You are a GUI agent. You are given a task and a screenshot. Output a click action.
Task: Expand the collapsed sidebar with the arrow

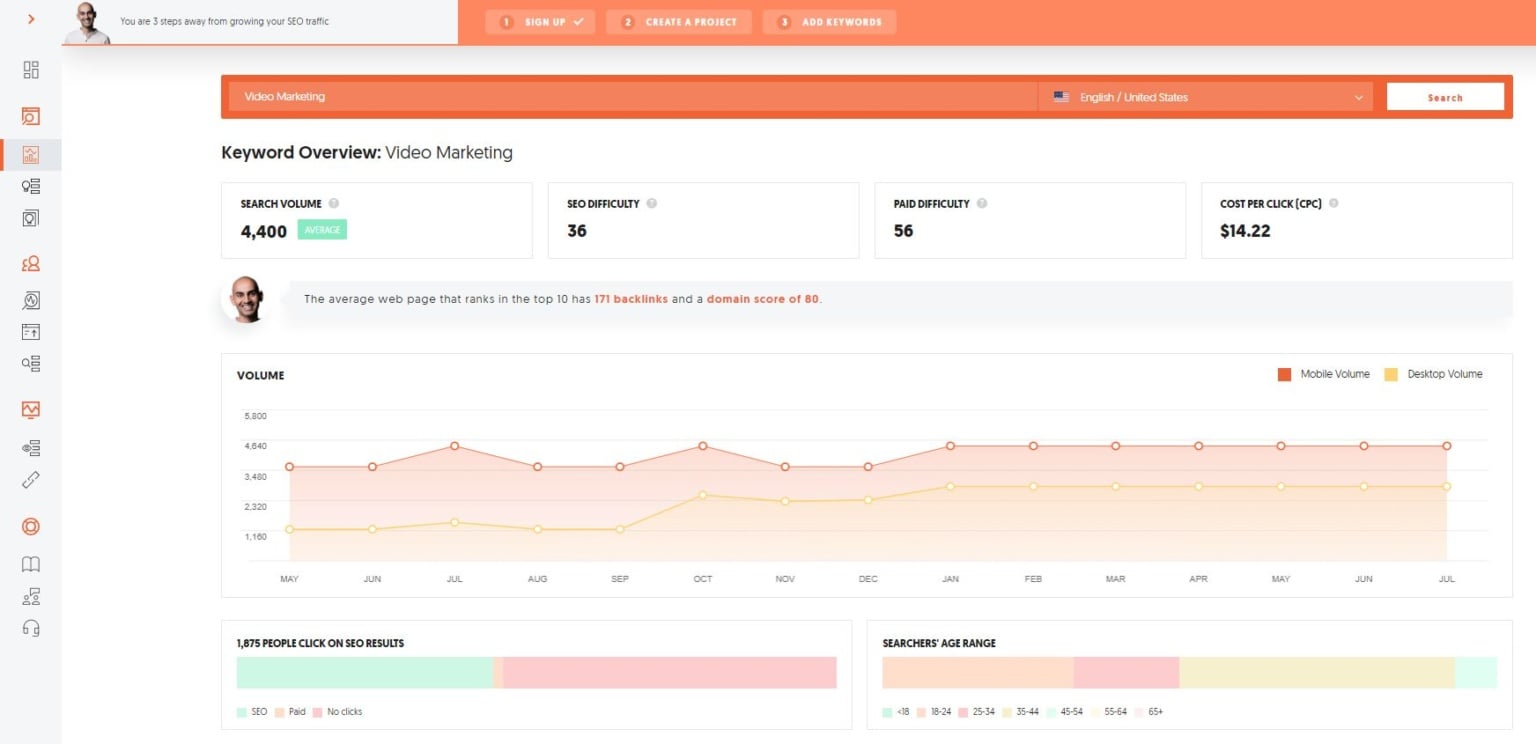coord(31,19)
